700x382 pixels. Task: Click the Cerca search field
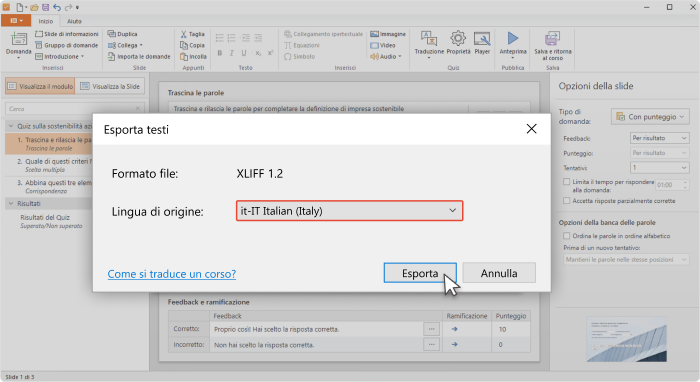coord(75,108)
